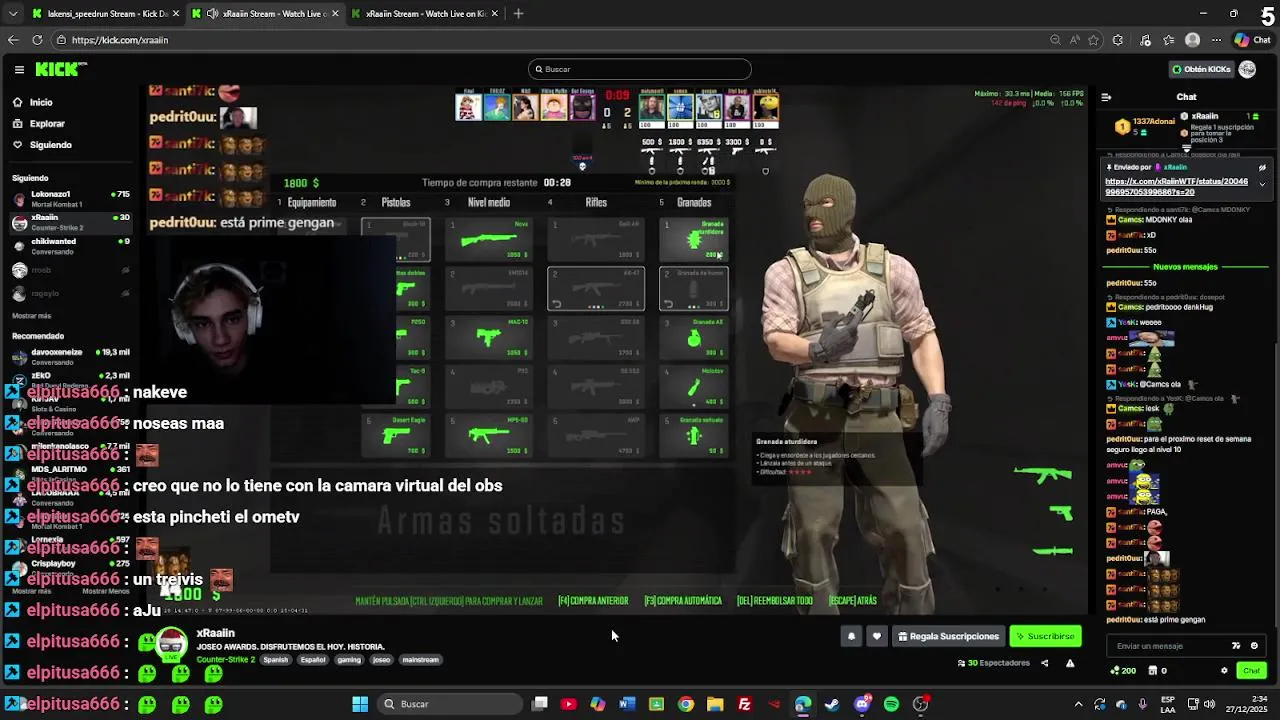Share the stream
Image resolution: width=1280 pixels, height=720 pixels.
(x=1044, y=663)
